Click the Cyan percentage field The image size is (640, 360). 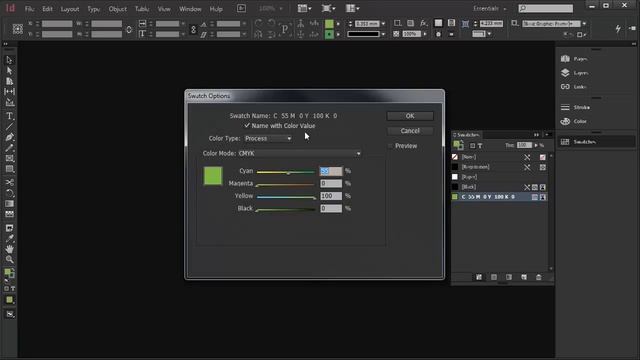(x=331, y=171)
